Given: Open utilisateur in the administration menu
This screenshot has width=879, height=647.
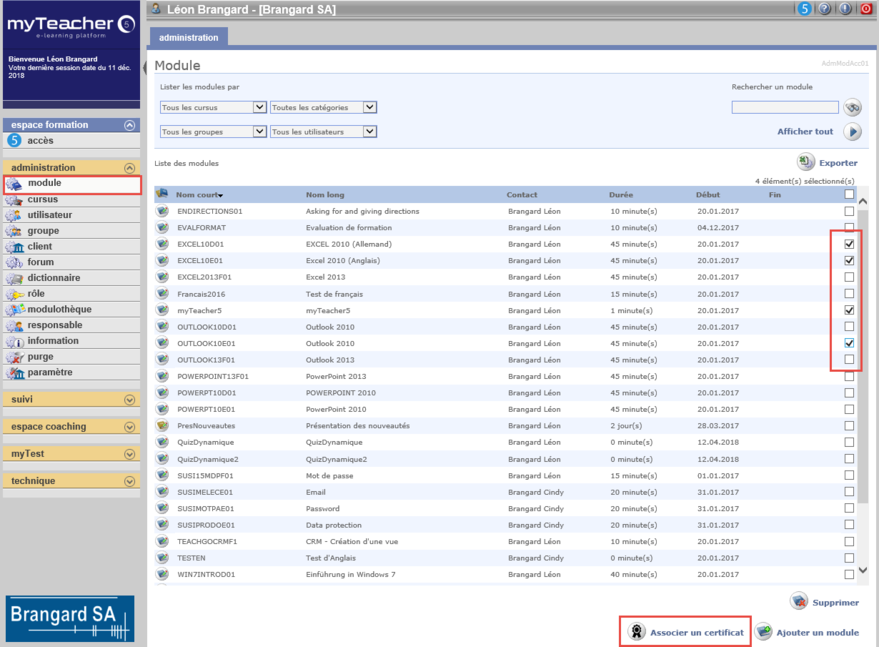Looking at the screenshot, I should tap(50, 215).
